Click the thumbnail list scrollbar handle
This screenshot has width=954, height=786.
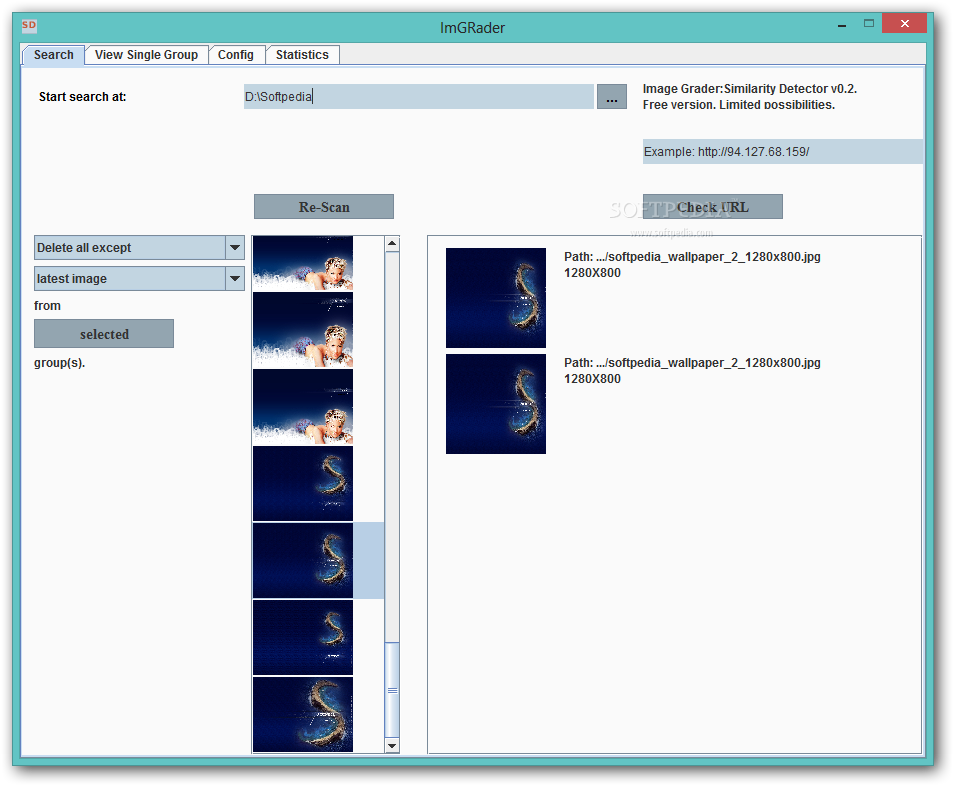(392, 690)
